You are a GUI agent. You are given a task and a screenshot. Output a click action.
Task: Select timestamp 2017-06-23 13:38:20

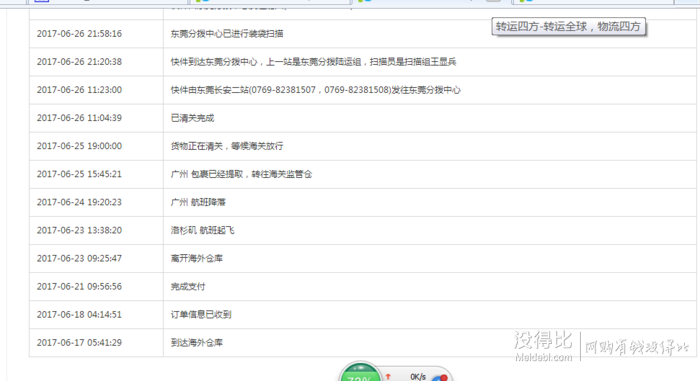[79, 230]
